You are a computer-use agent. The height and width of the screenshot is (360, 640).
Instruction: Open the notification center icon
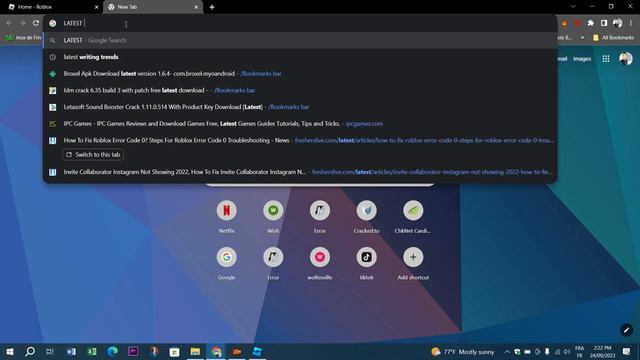click(627, 351)
